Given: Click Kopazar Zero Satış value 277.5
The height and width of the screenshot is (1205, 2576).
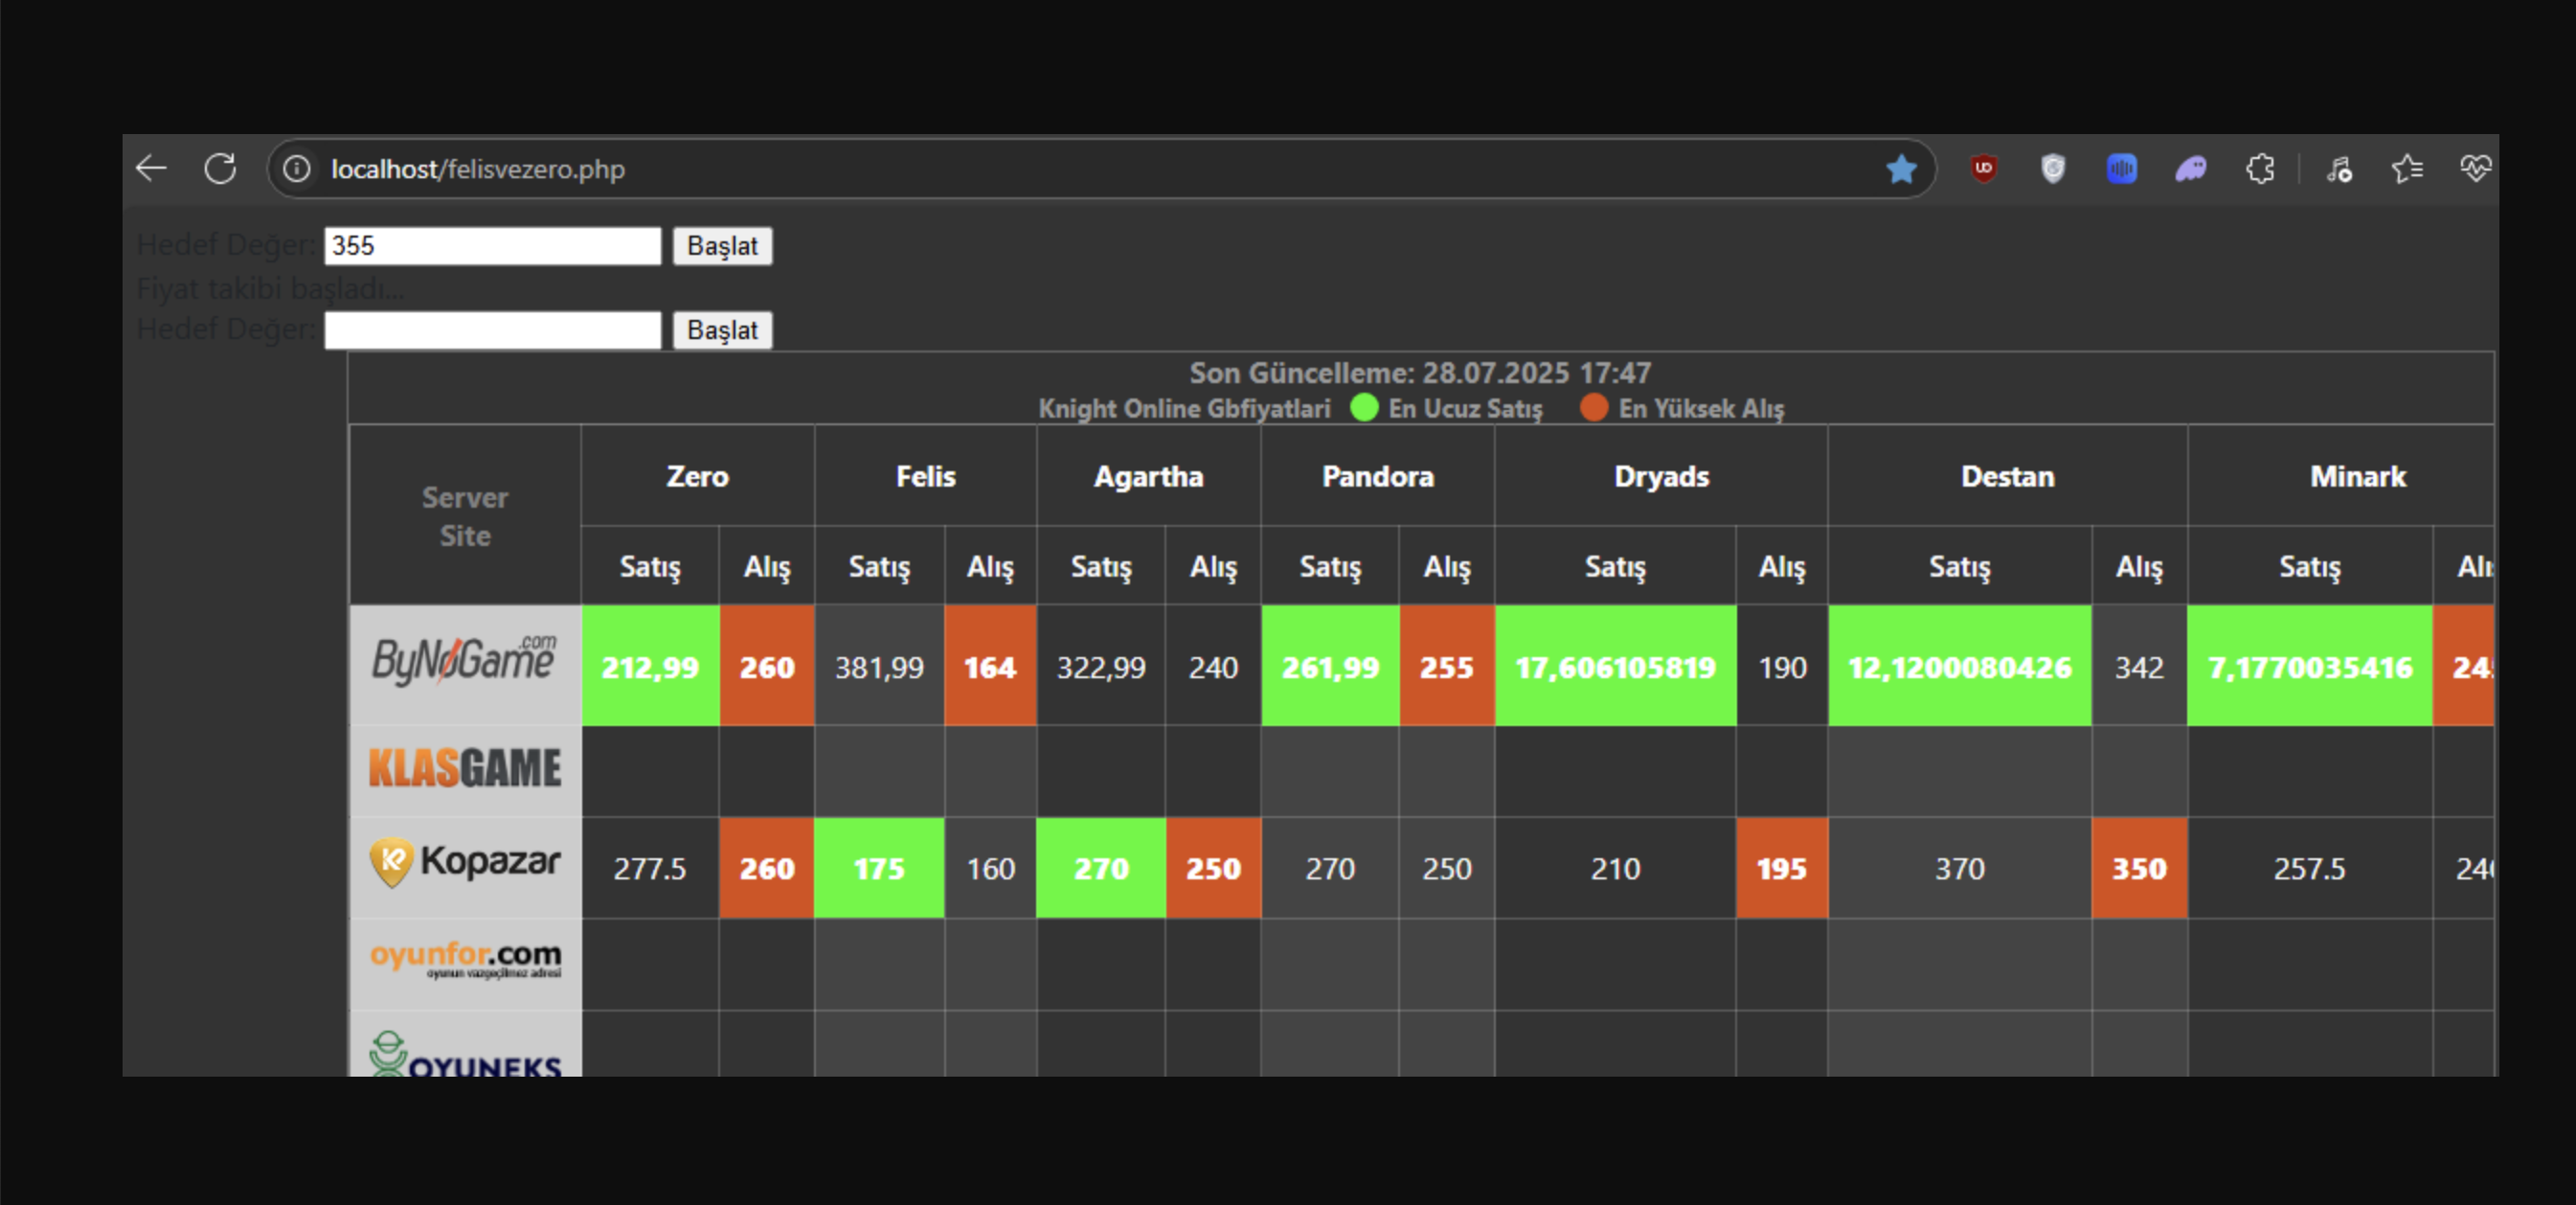Looking at the screenshot, I should pos(650,868).
